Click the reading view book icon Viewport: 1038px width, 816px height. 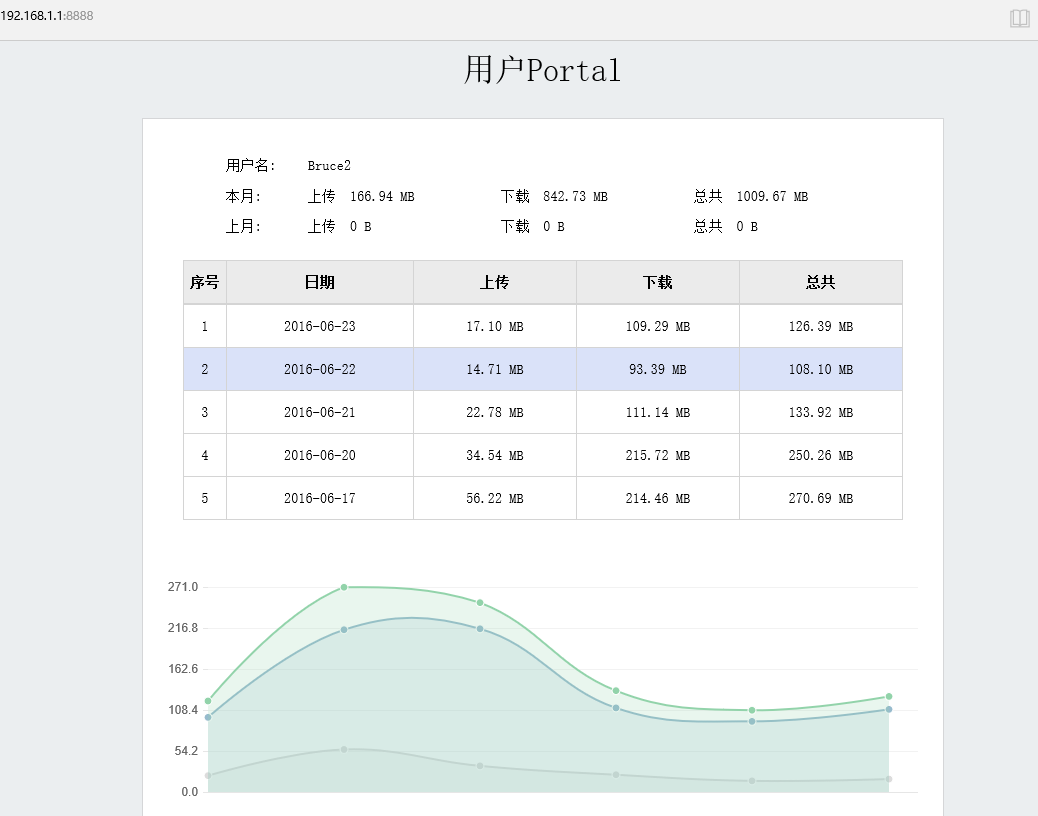1019,18
